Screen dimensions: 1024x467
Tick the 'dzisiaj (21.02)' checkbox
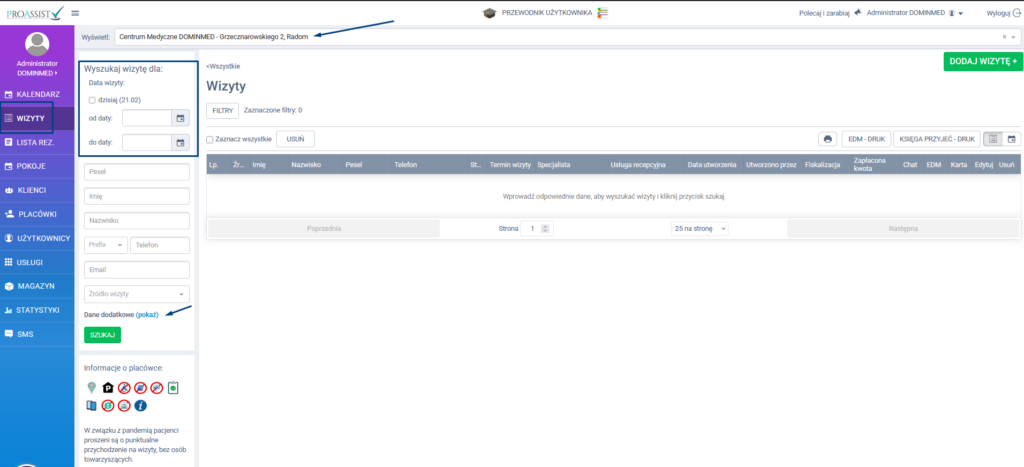click(x=92, y=100)
